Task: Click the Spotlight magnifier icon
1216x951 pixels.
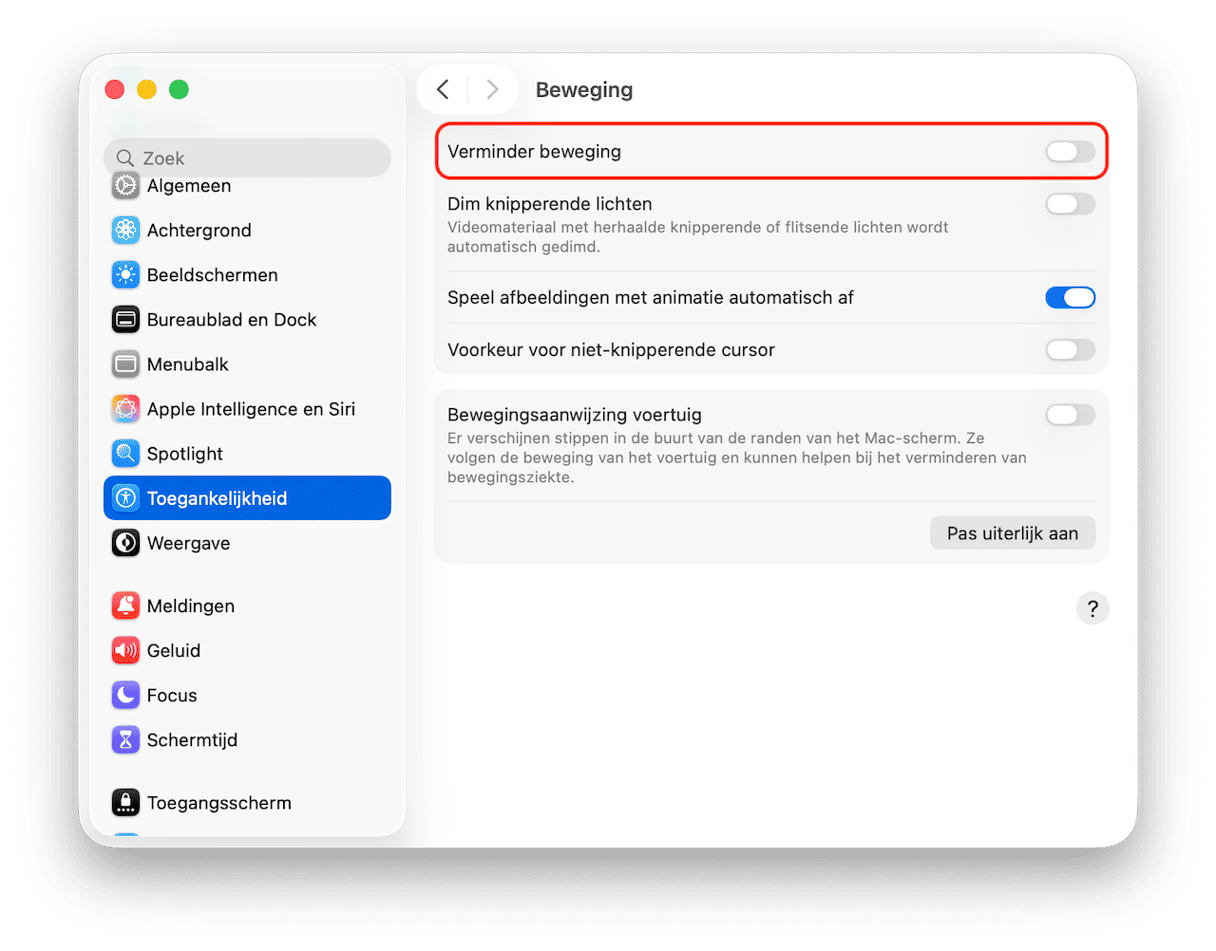Action: point(125,454)
